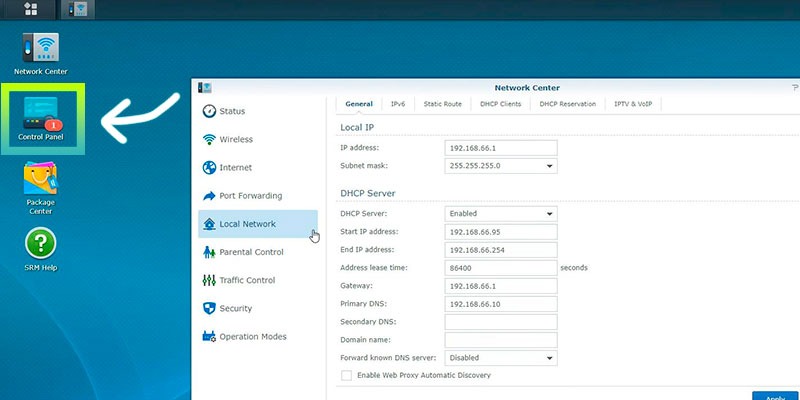The image size is (800, 400).
Task: Open the main menu grid icon
Action: [x=31, y=9]
